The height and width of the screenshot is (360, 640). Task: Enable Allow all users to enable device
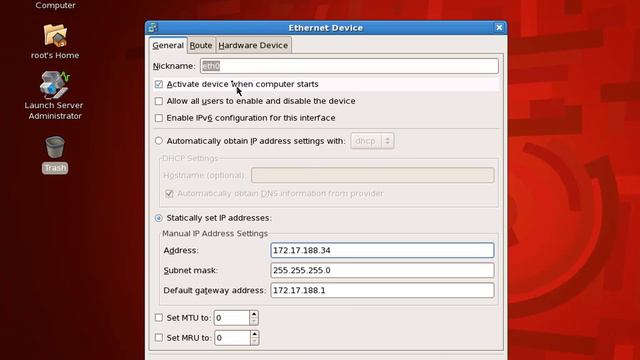point(159,101)
